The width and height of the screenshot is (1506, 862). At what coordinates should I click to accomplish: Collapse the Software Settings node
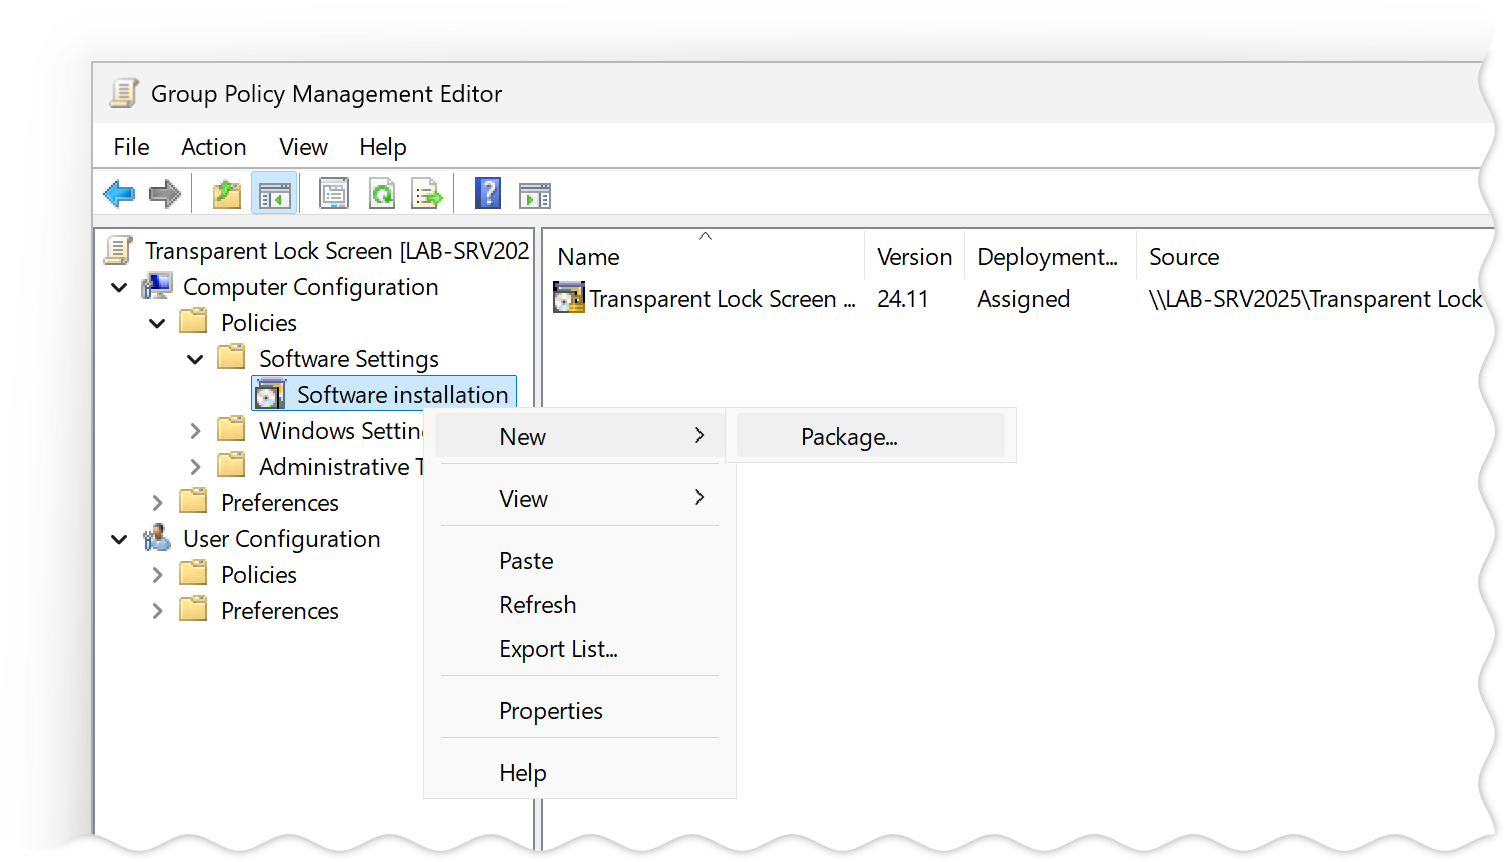[x=195, y=359]
